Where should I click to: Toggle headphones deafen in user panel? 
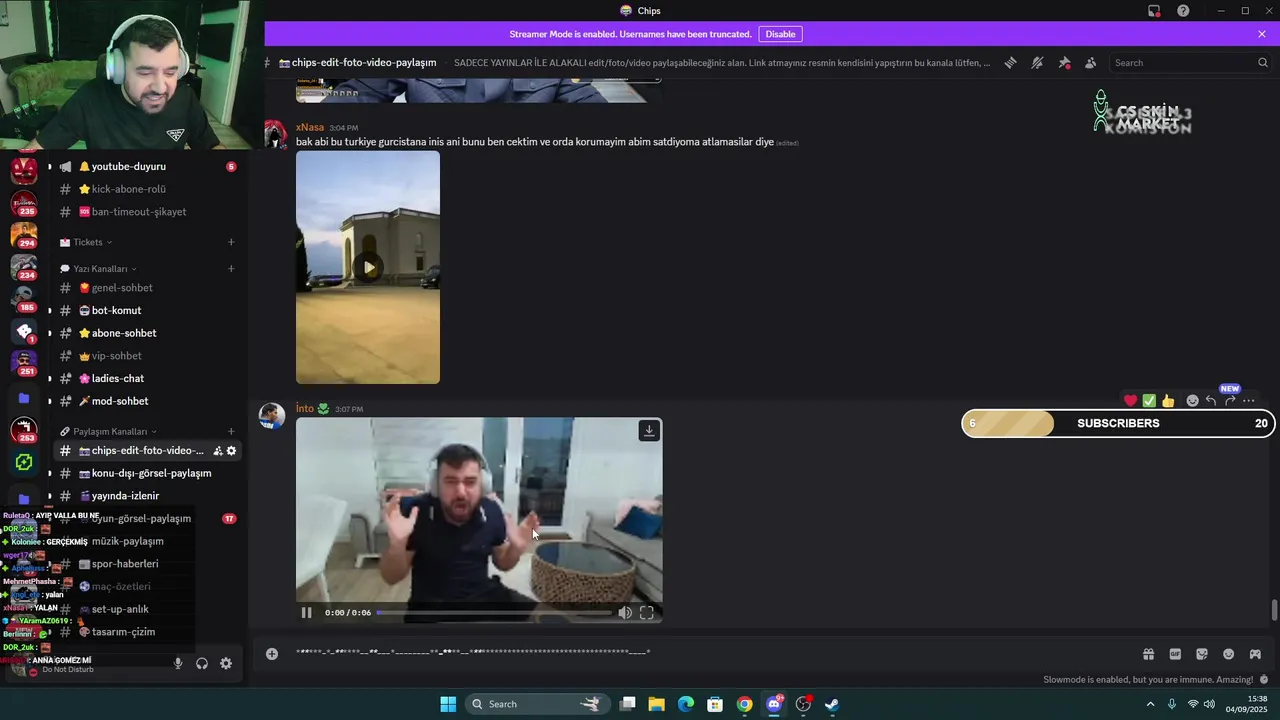(x=202, y=663)
